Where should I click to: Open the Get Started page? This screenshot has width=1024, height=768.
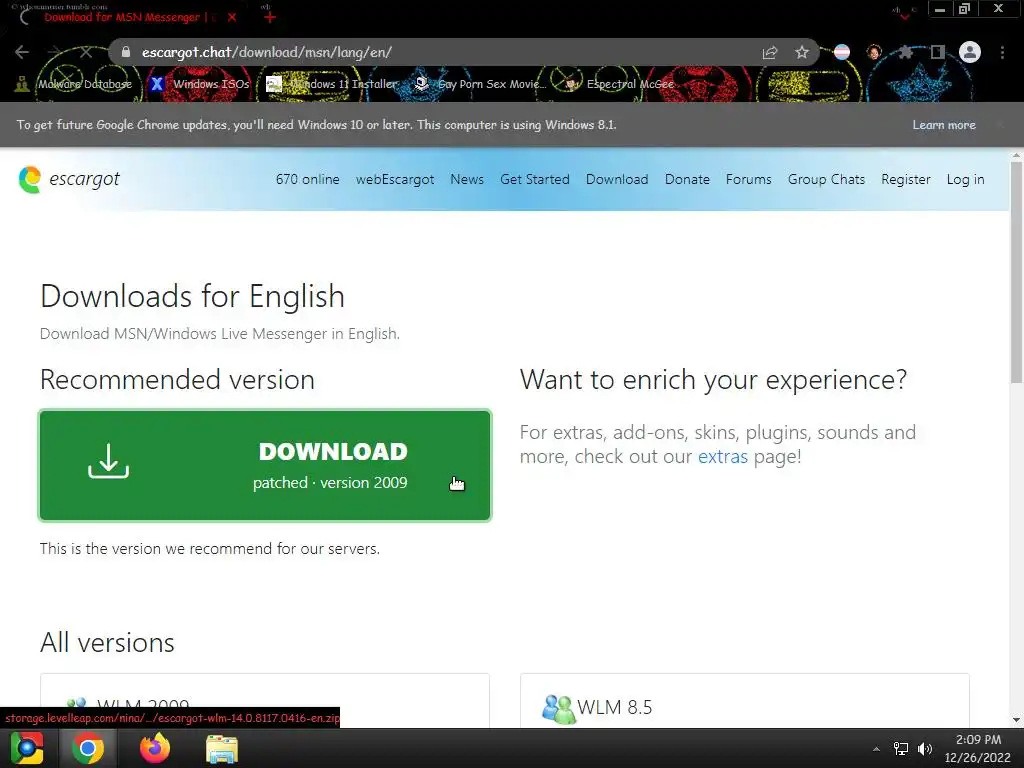tap(535, 180)
